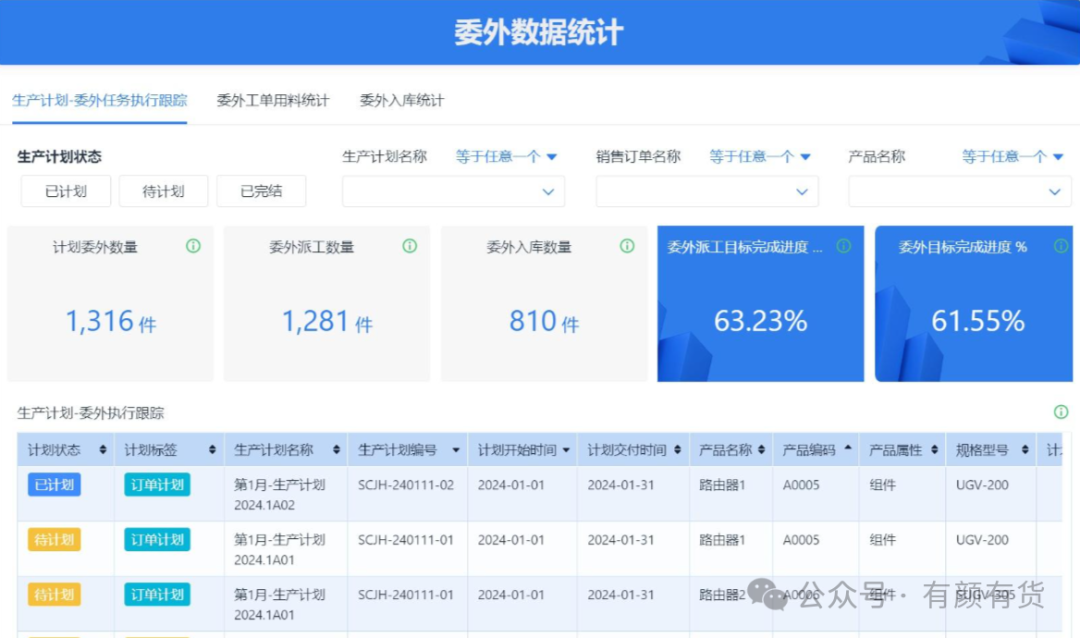Screen dimensions: 1080x638
Task: Click blue 已计划 status tag in first row
Action: 54,485
